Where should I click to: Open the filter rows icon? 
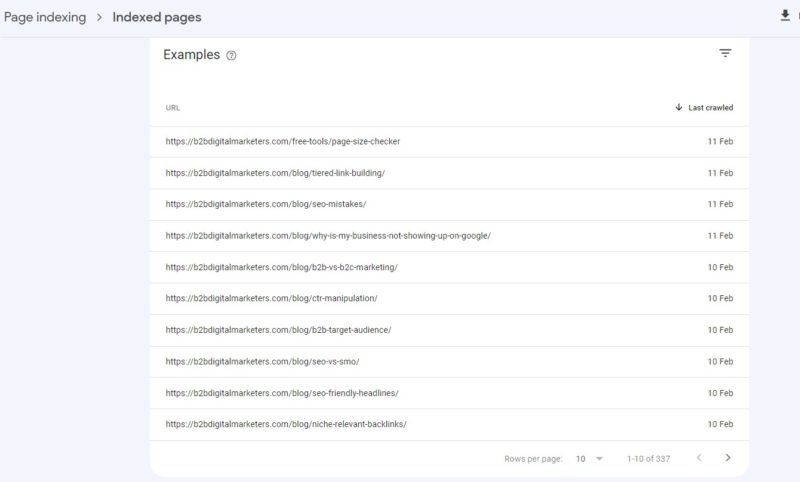(725, 54)
